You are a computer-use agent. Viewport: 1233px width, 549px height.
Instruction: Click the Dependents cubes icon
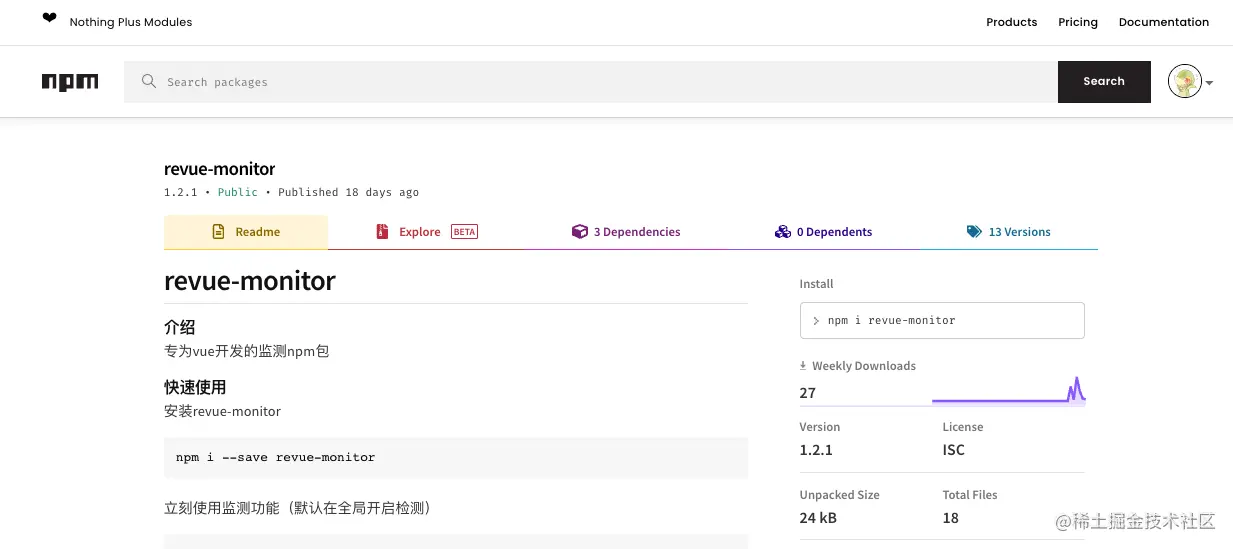[783, 231]
